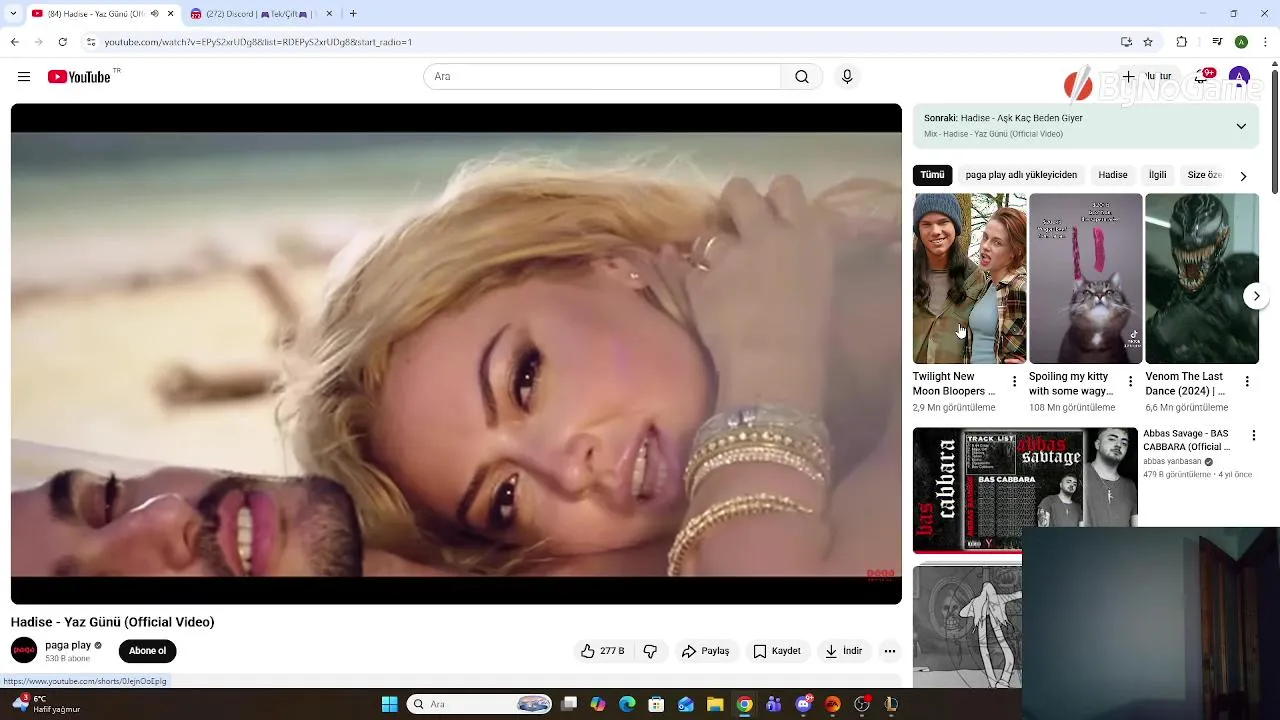The width and height of the screenshot is (1280, 720).
Task: Open options for Twilight New Moon short
Action: [x=1014, y=382]
